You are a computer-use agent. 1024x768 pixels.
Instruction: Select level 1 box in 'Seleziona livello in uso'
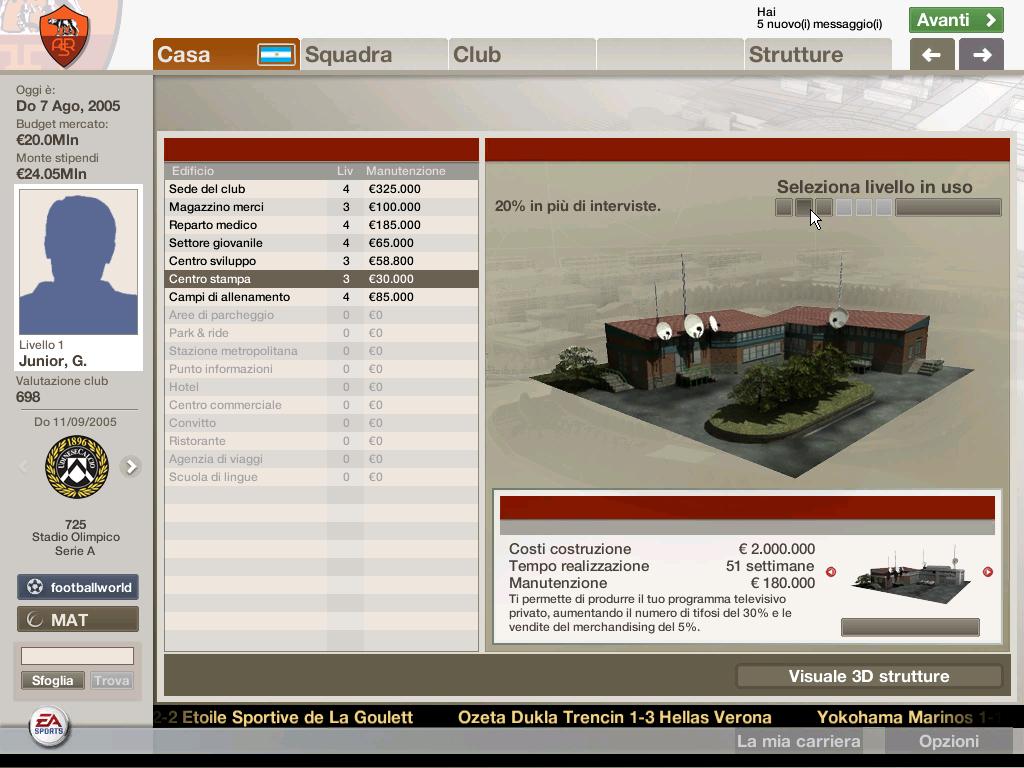(784, 207)
